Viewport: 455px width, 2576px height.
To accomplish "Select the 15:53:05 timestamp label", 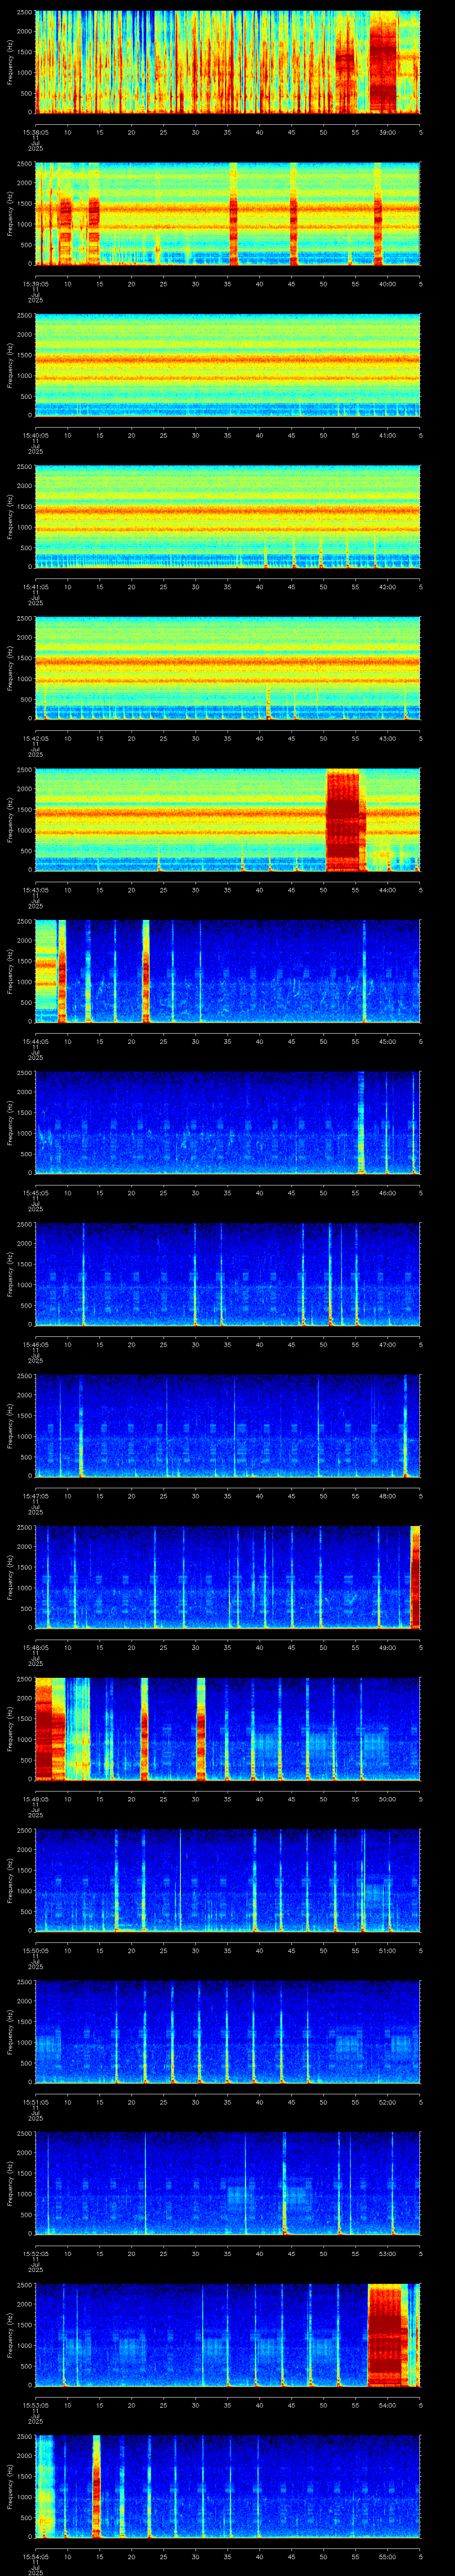I will point(35,2405).
